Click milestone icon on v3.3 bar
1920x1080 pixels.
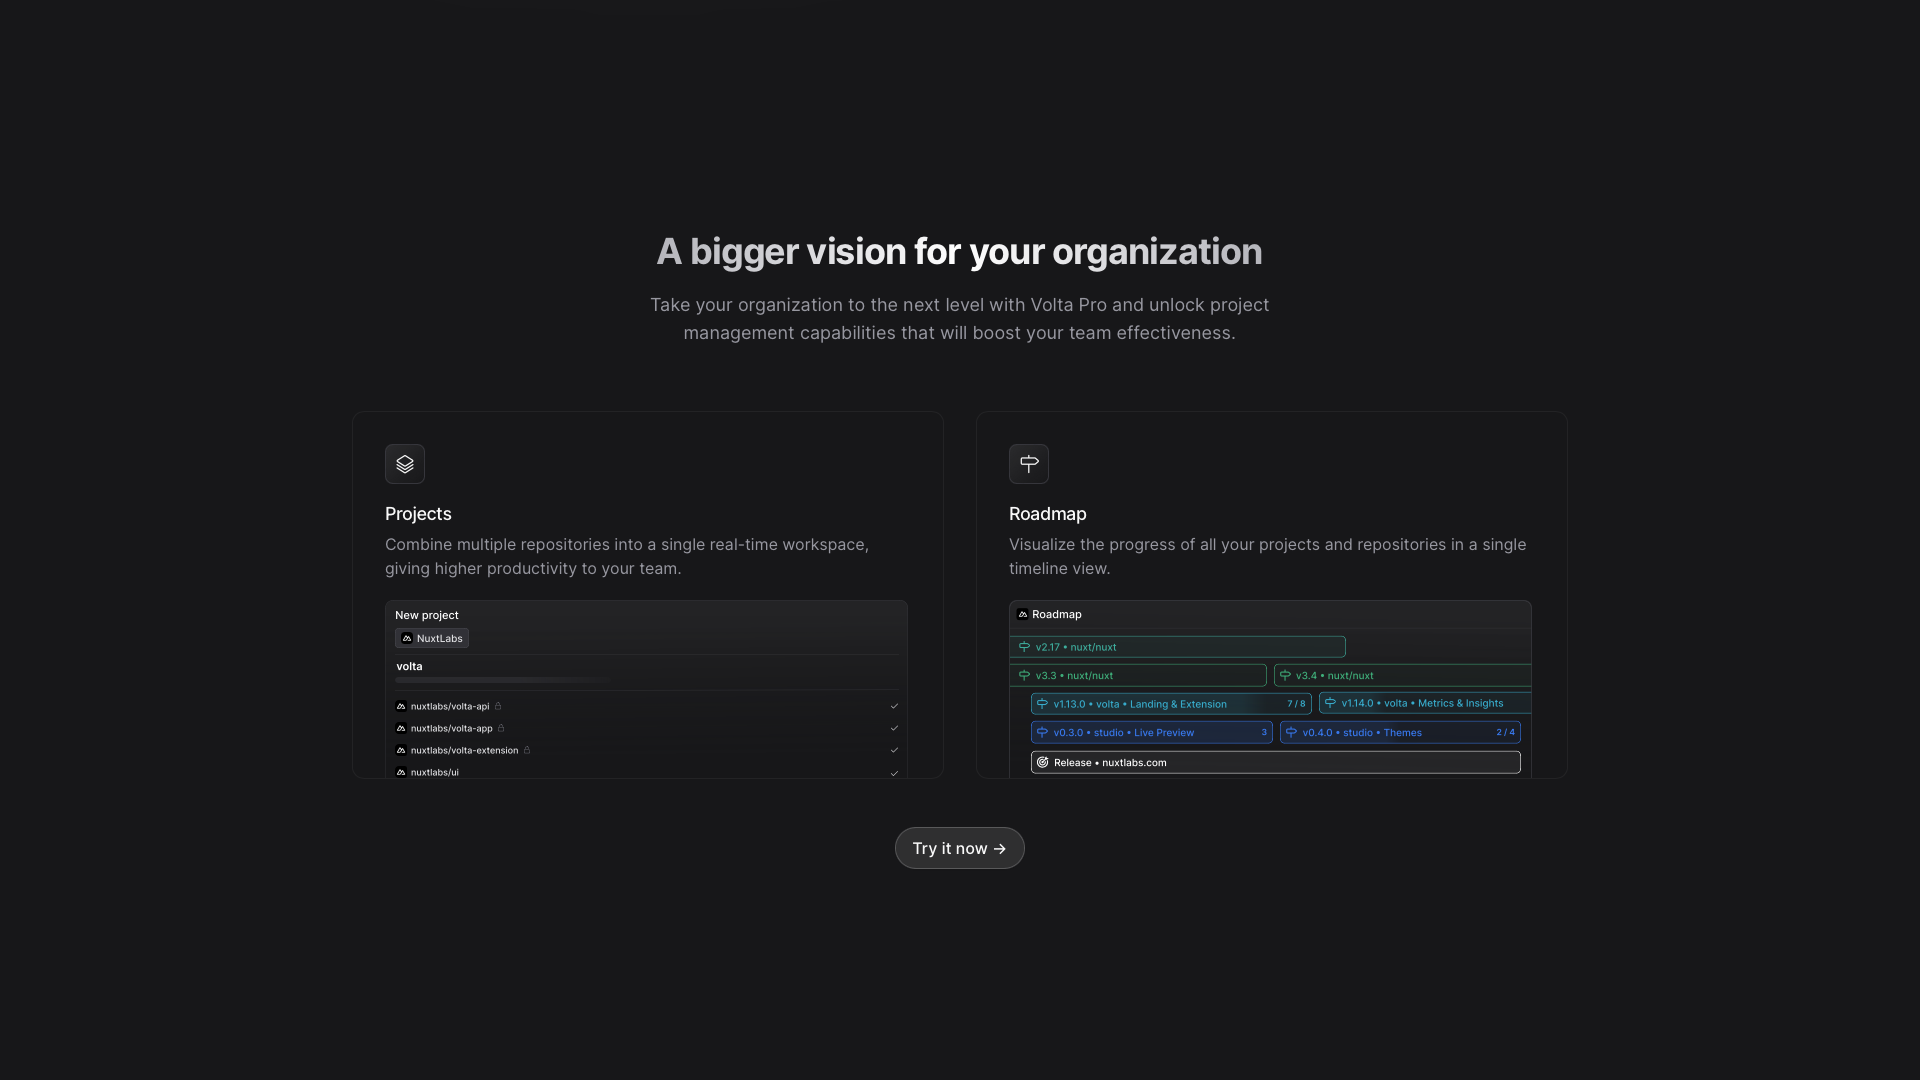click(1024, 675)
